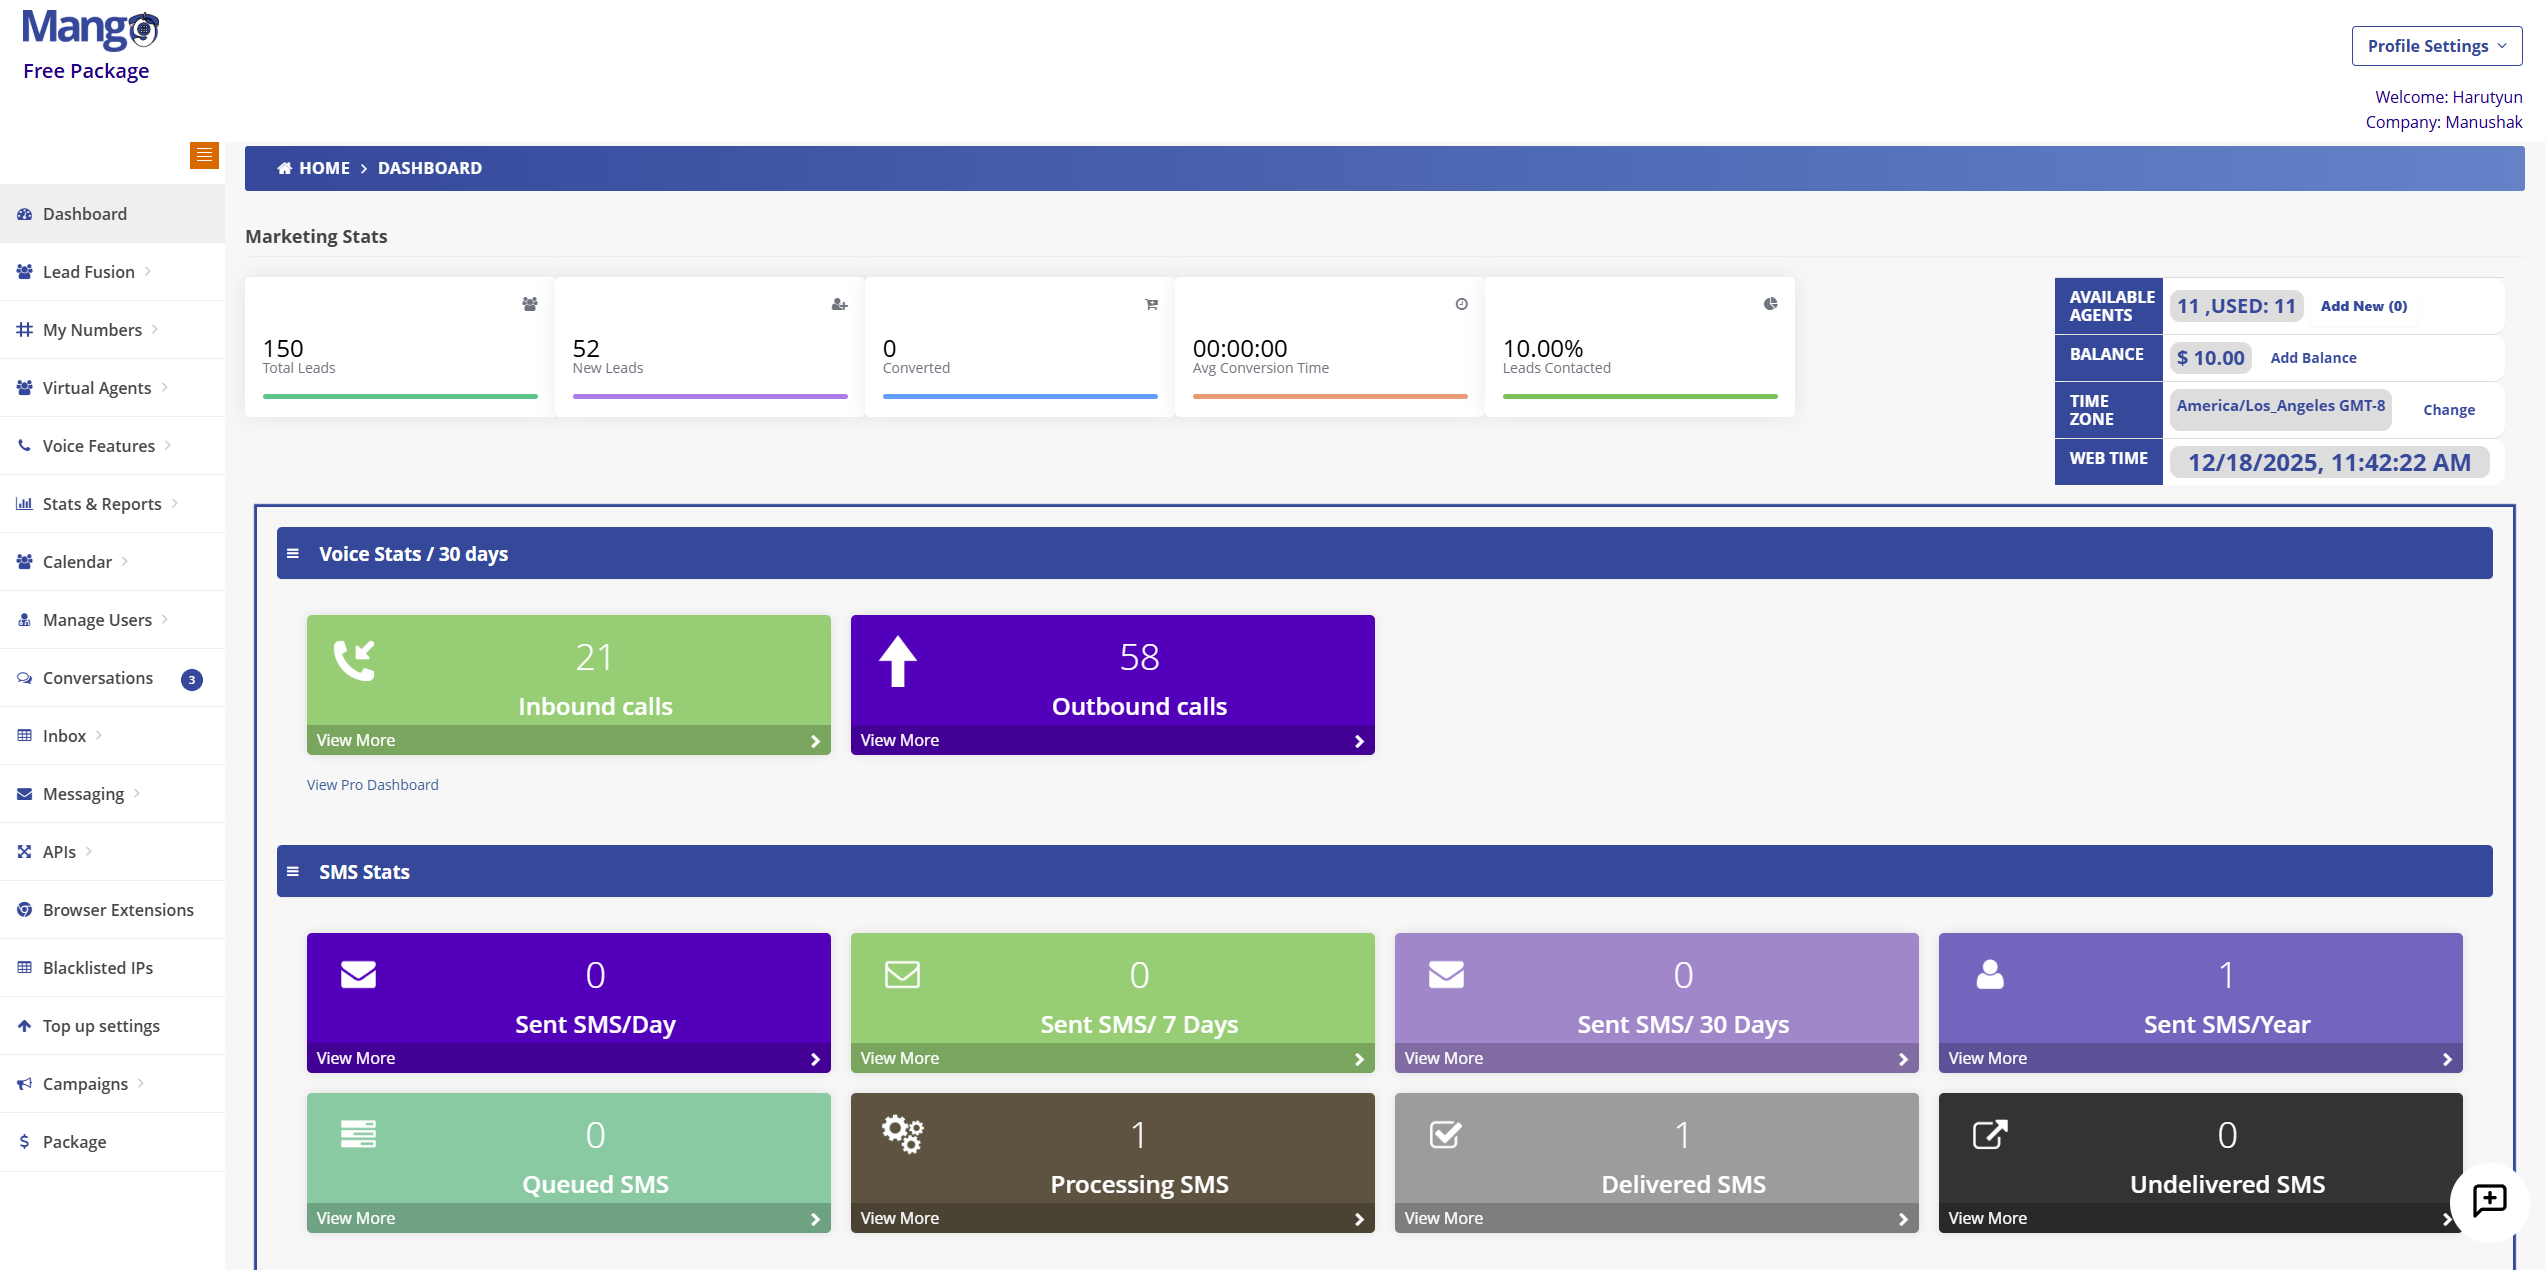Open the floating chat widget icon
Viewport: 2546px width, 1270px height.
(x=2489, y=1202)
